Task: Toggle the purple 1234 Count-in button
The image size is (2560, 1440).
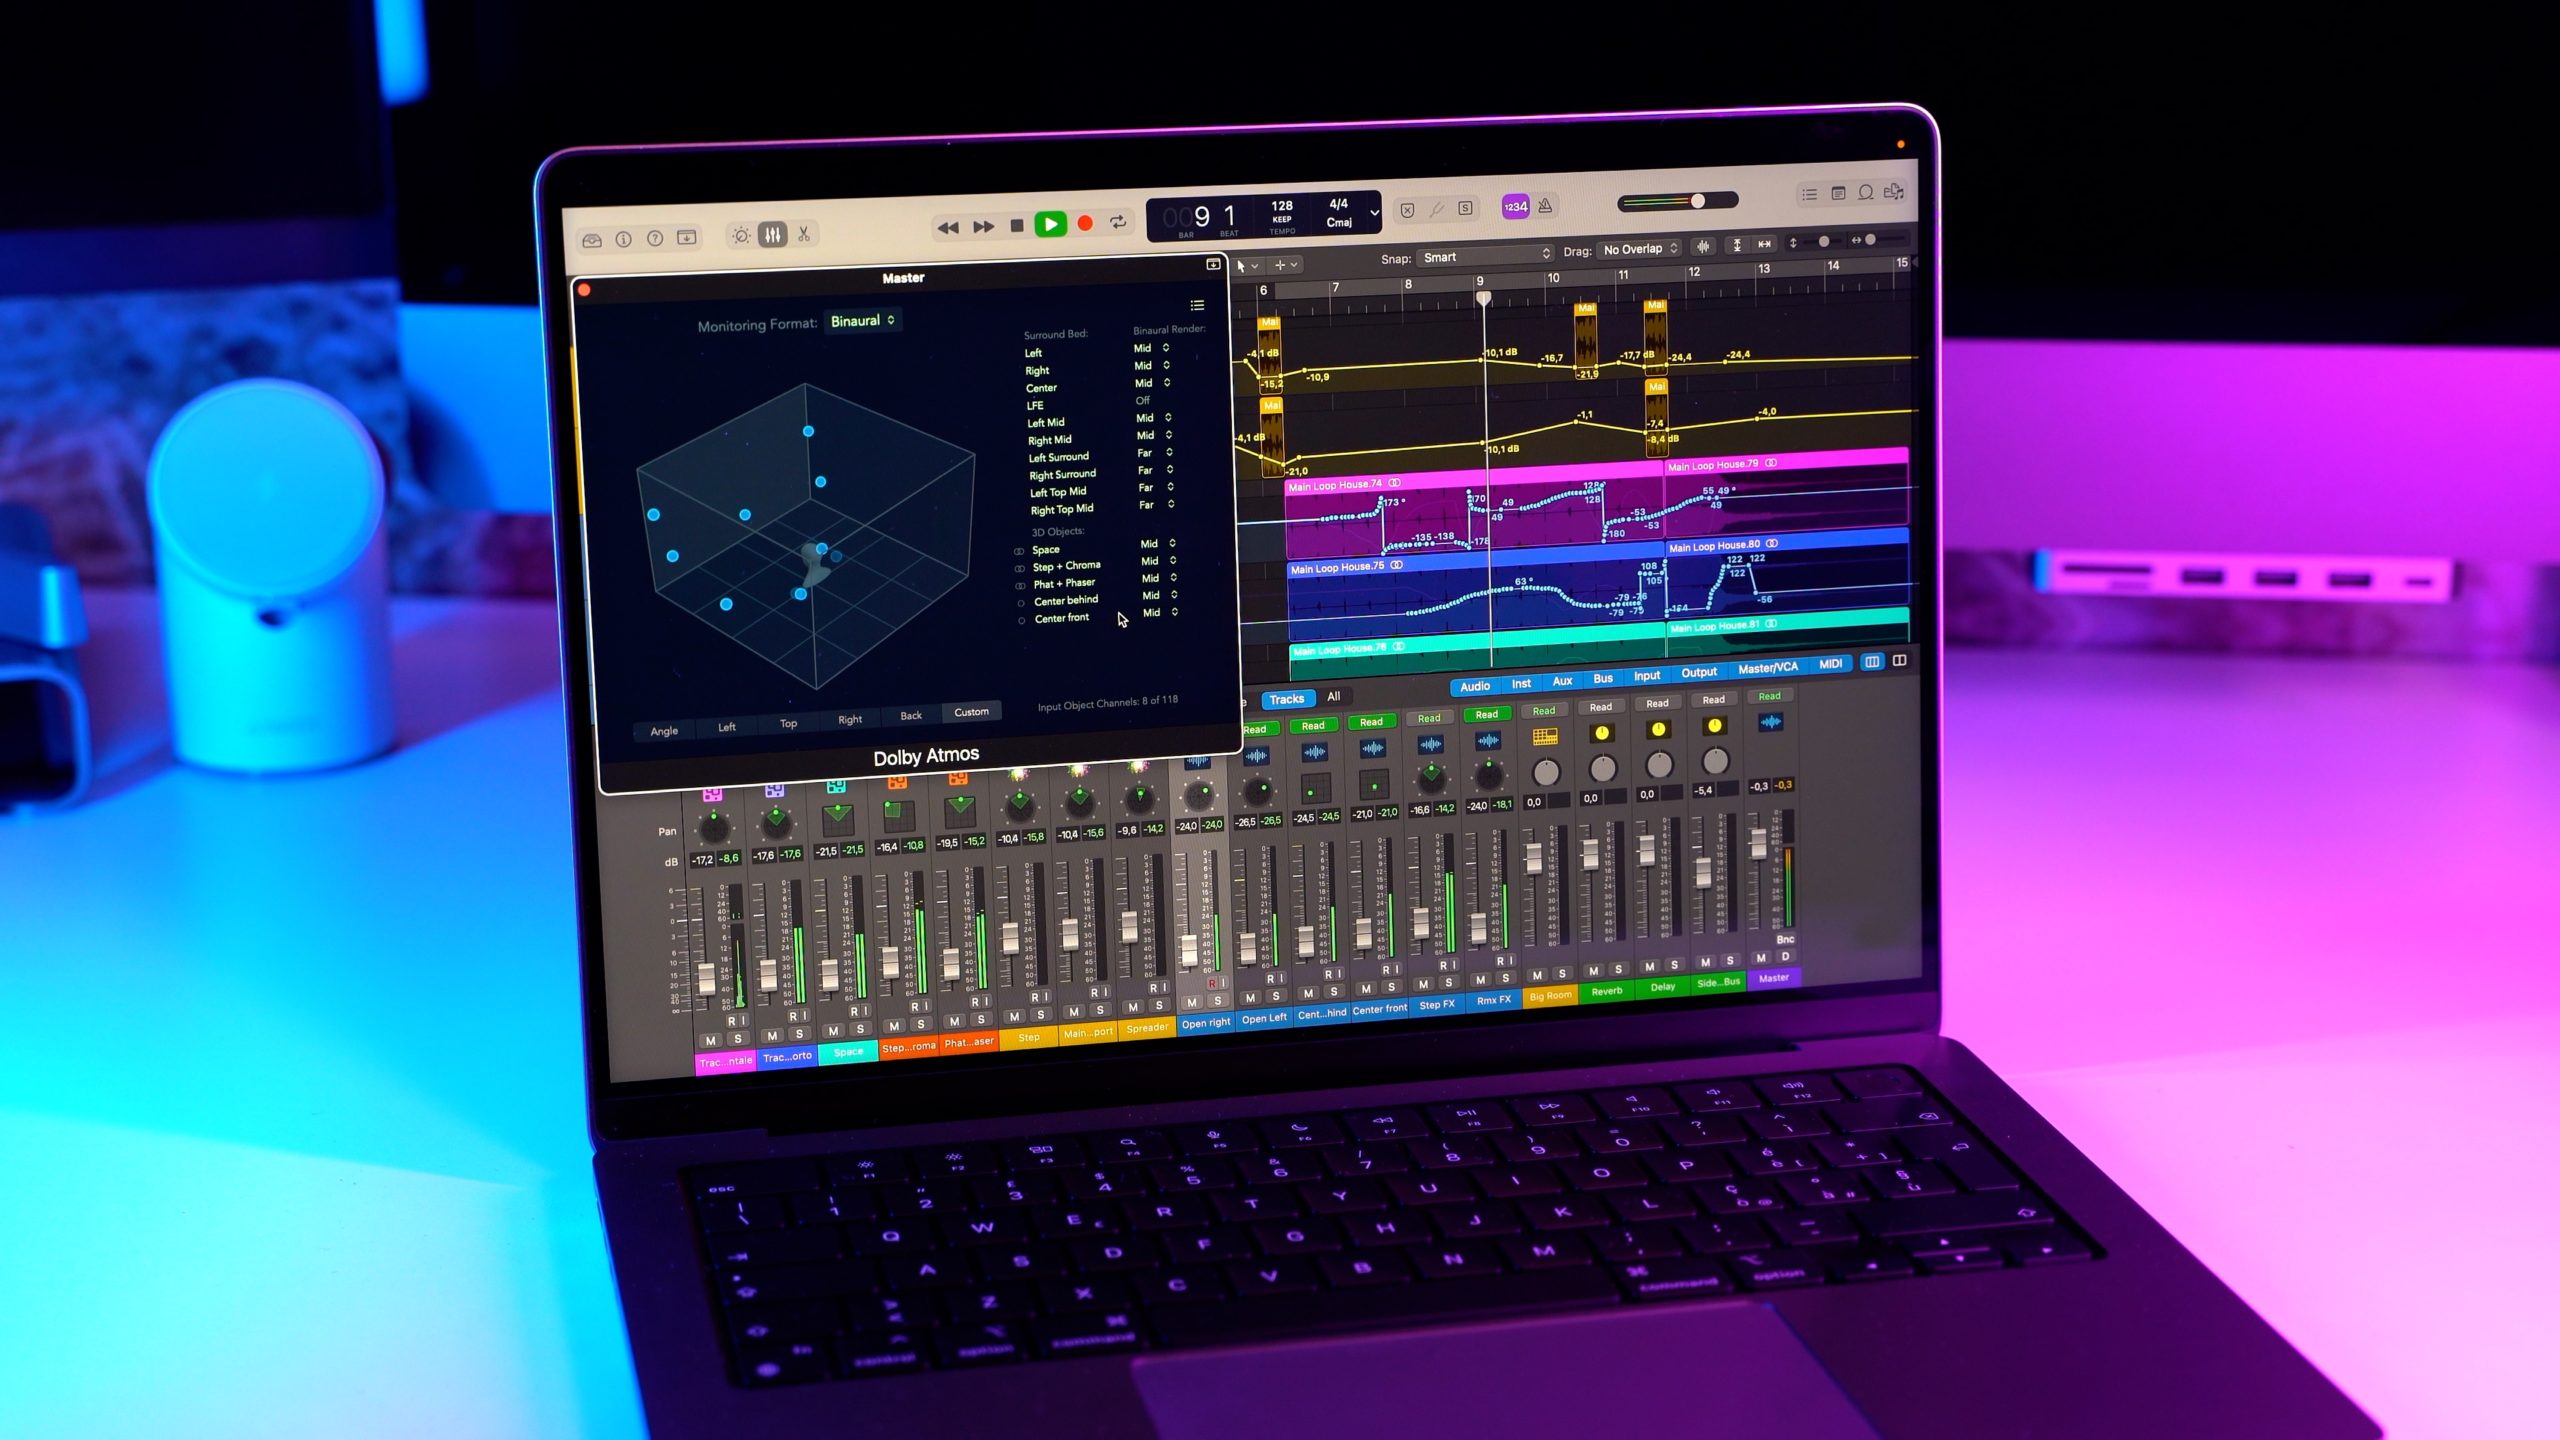Action: click(x=1515, y=207)
